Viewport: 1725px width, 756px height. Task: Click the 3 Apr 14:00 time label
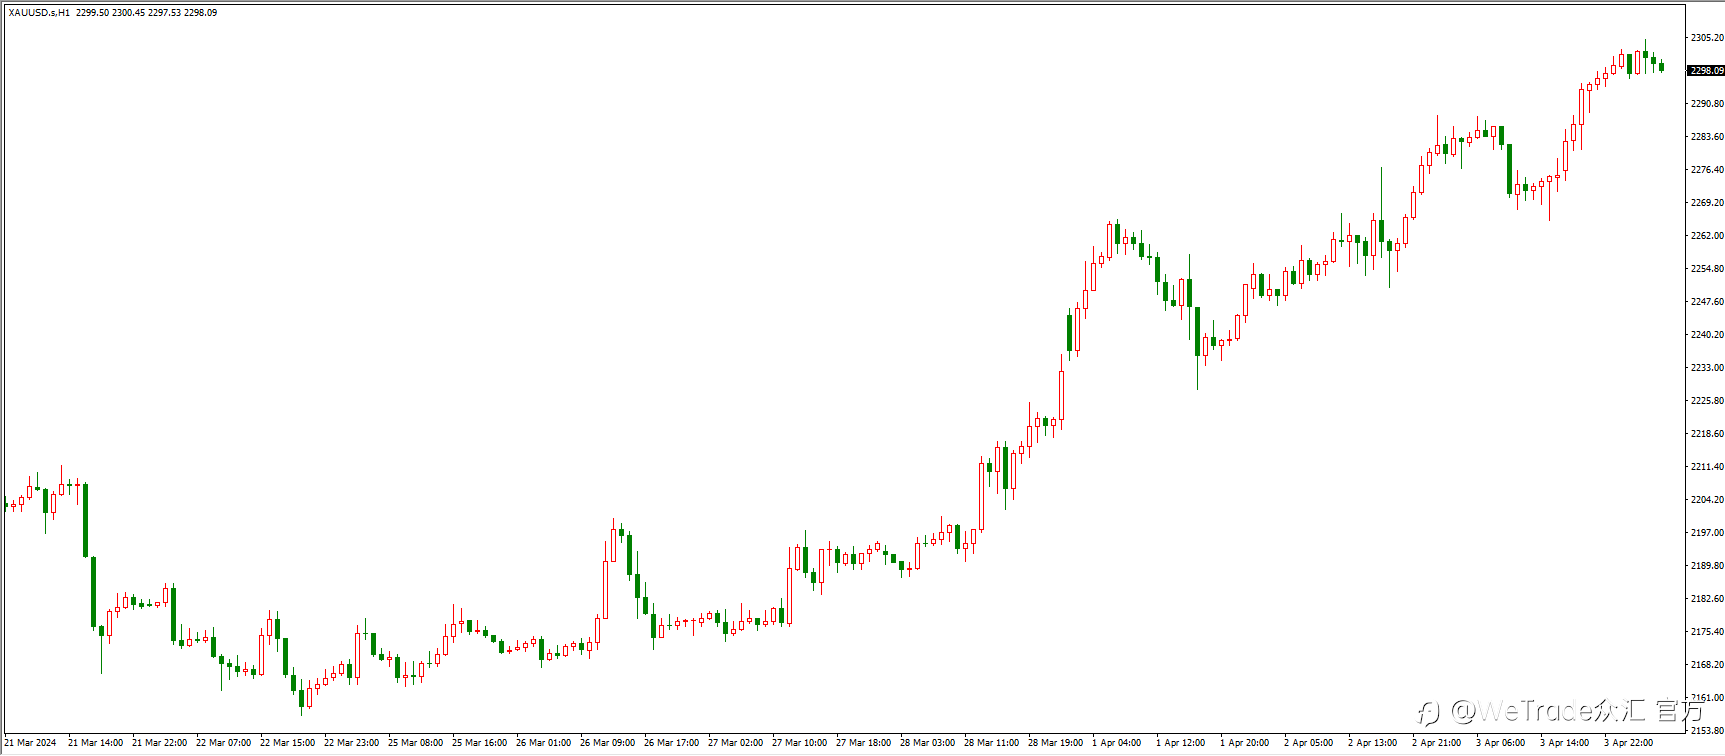tap(1564, 743)
